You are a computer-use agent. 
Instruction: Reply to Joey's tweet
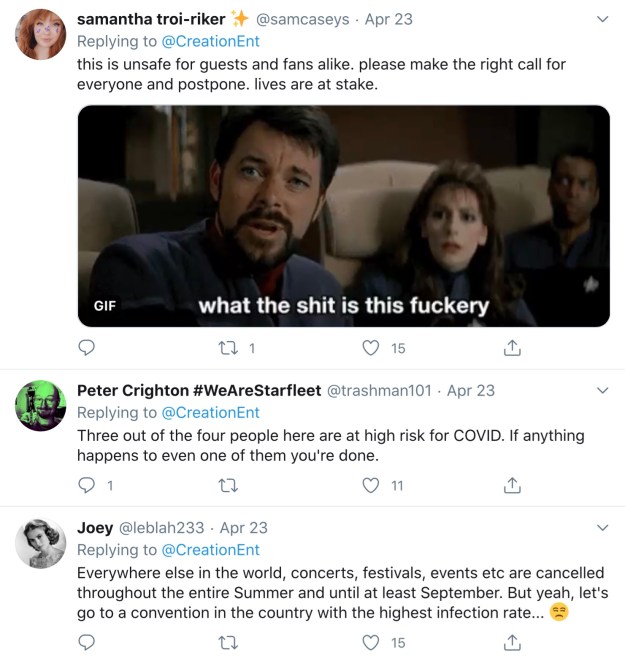click(x=87, y=642)
